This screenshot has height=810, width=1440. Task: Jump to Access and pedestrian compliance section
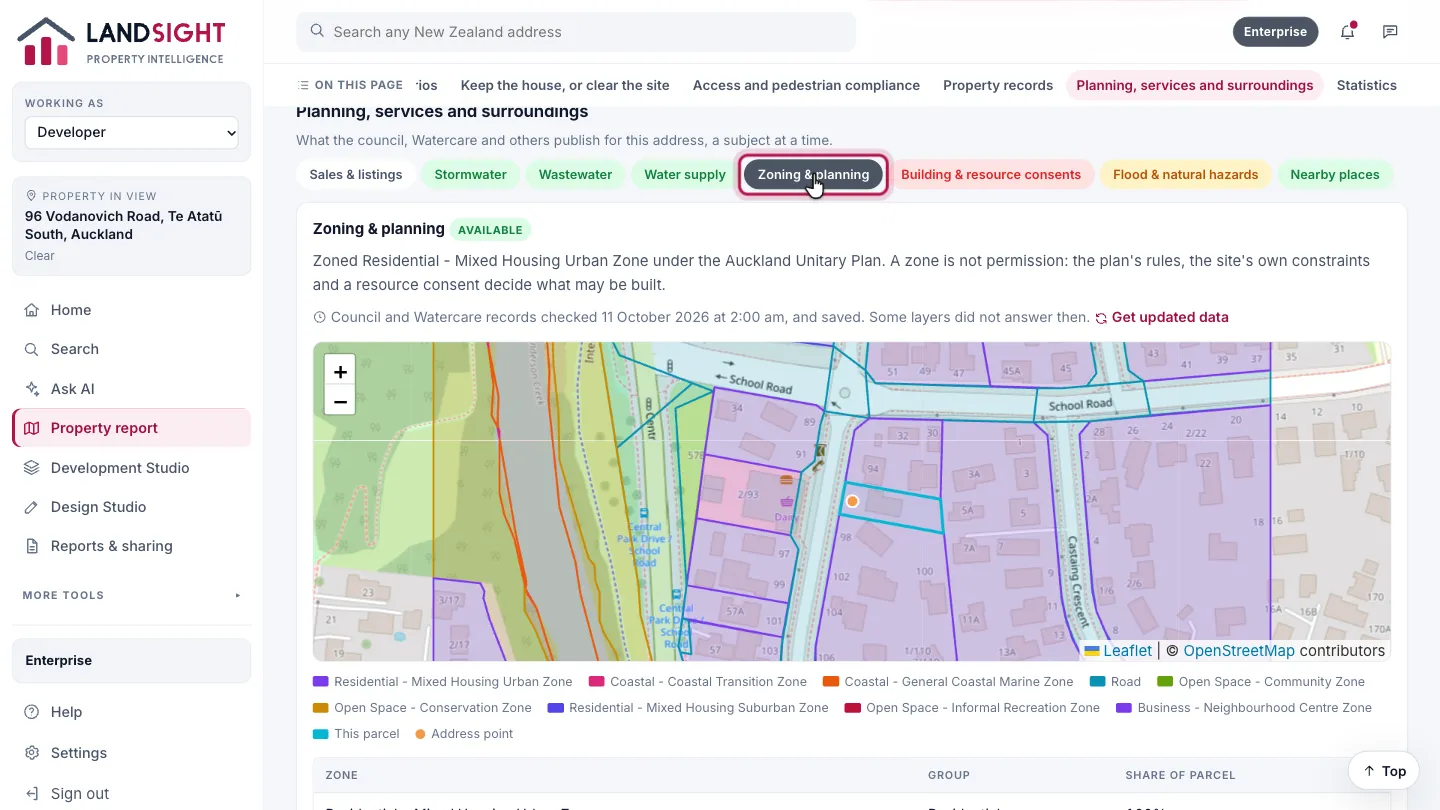click(x=806, y=85)
